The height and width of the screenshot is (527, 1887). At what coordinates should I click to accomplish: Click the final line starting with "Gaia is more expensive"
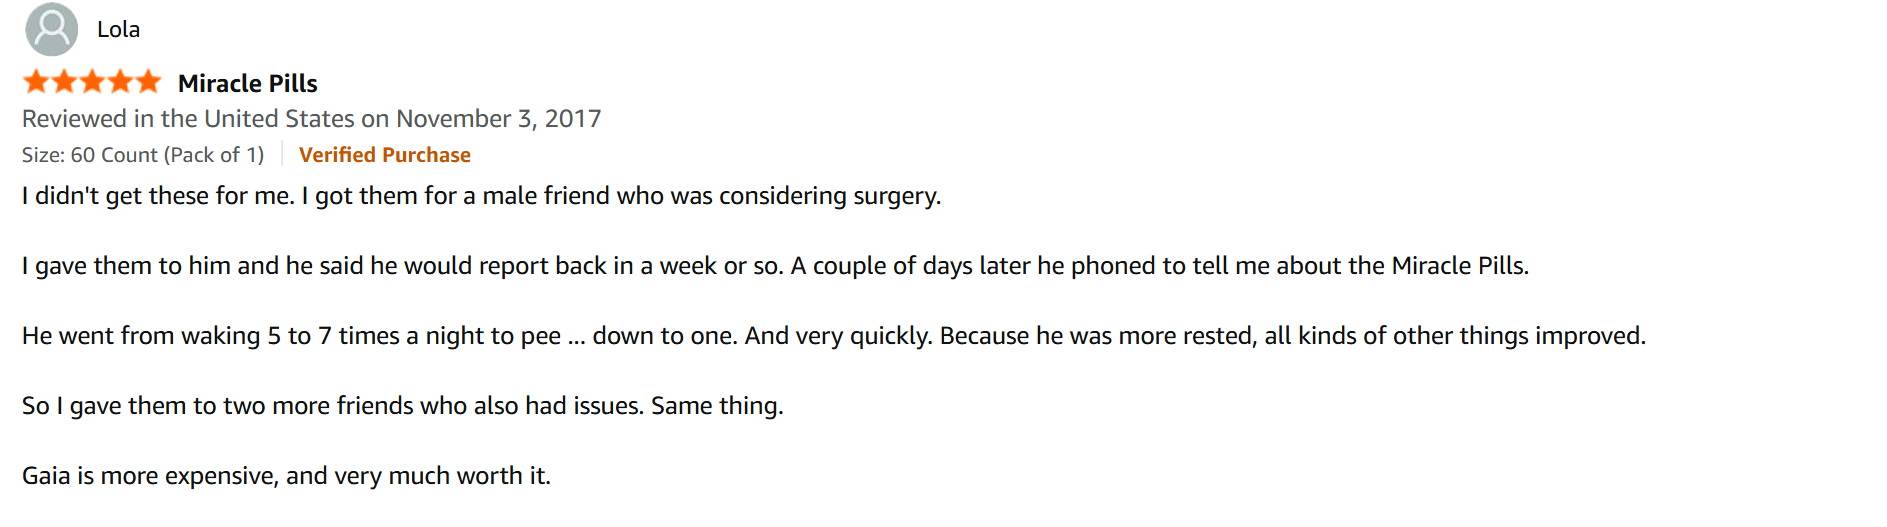coord(287,476)
